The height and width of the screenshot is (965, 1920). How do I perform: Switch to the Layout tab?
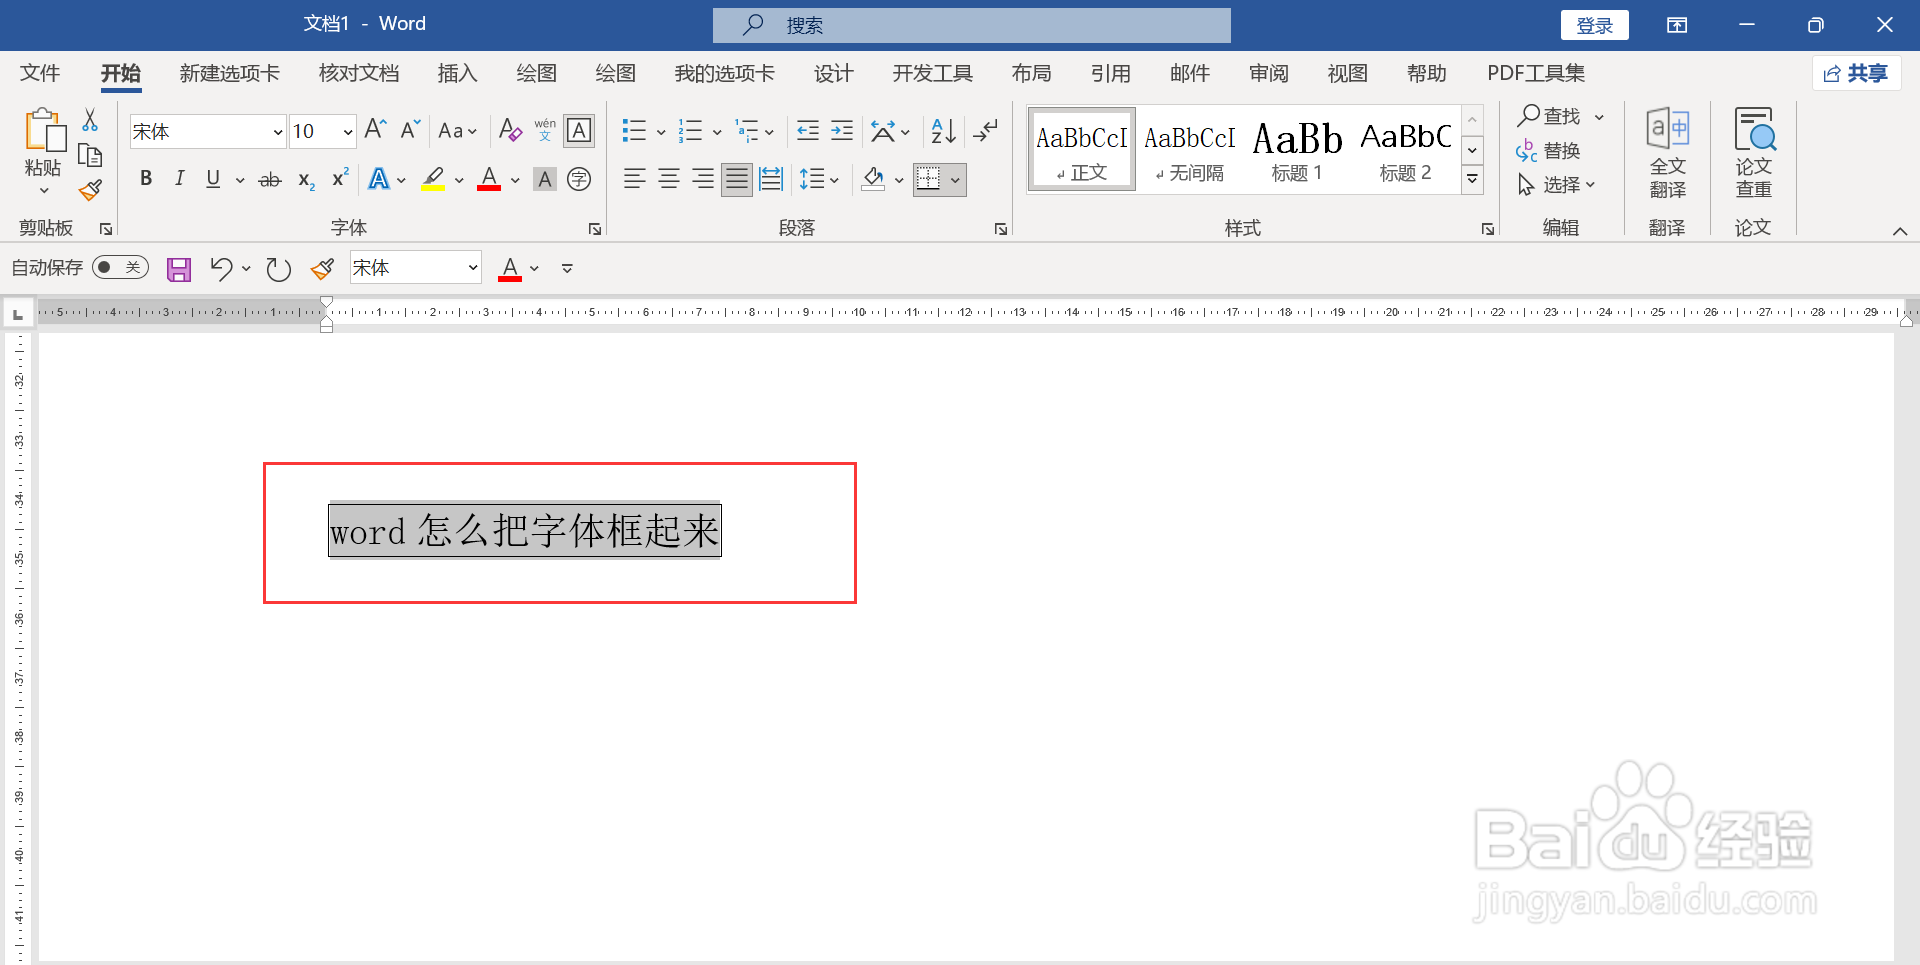[1031, 73]
